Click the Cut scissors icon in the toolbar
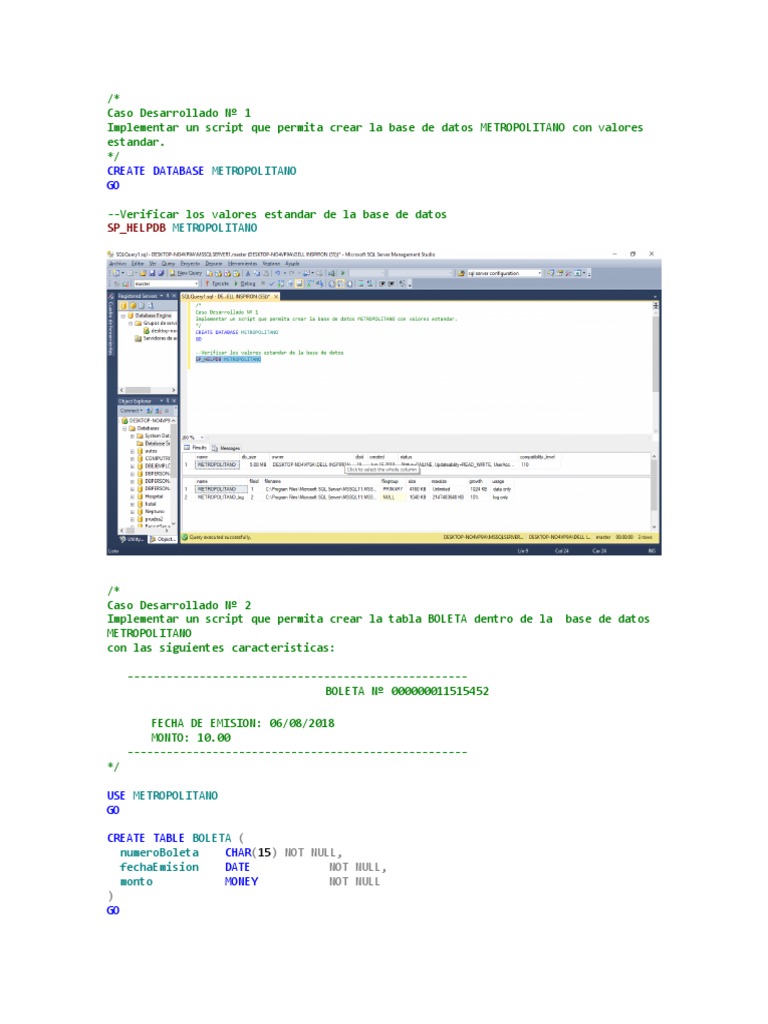The height and width of the screenshot is (1024, 768). pyautogui.click(x=248, y=274)
